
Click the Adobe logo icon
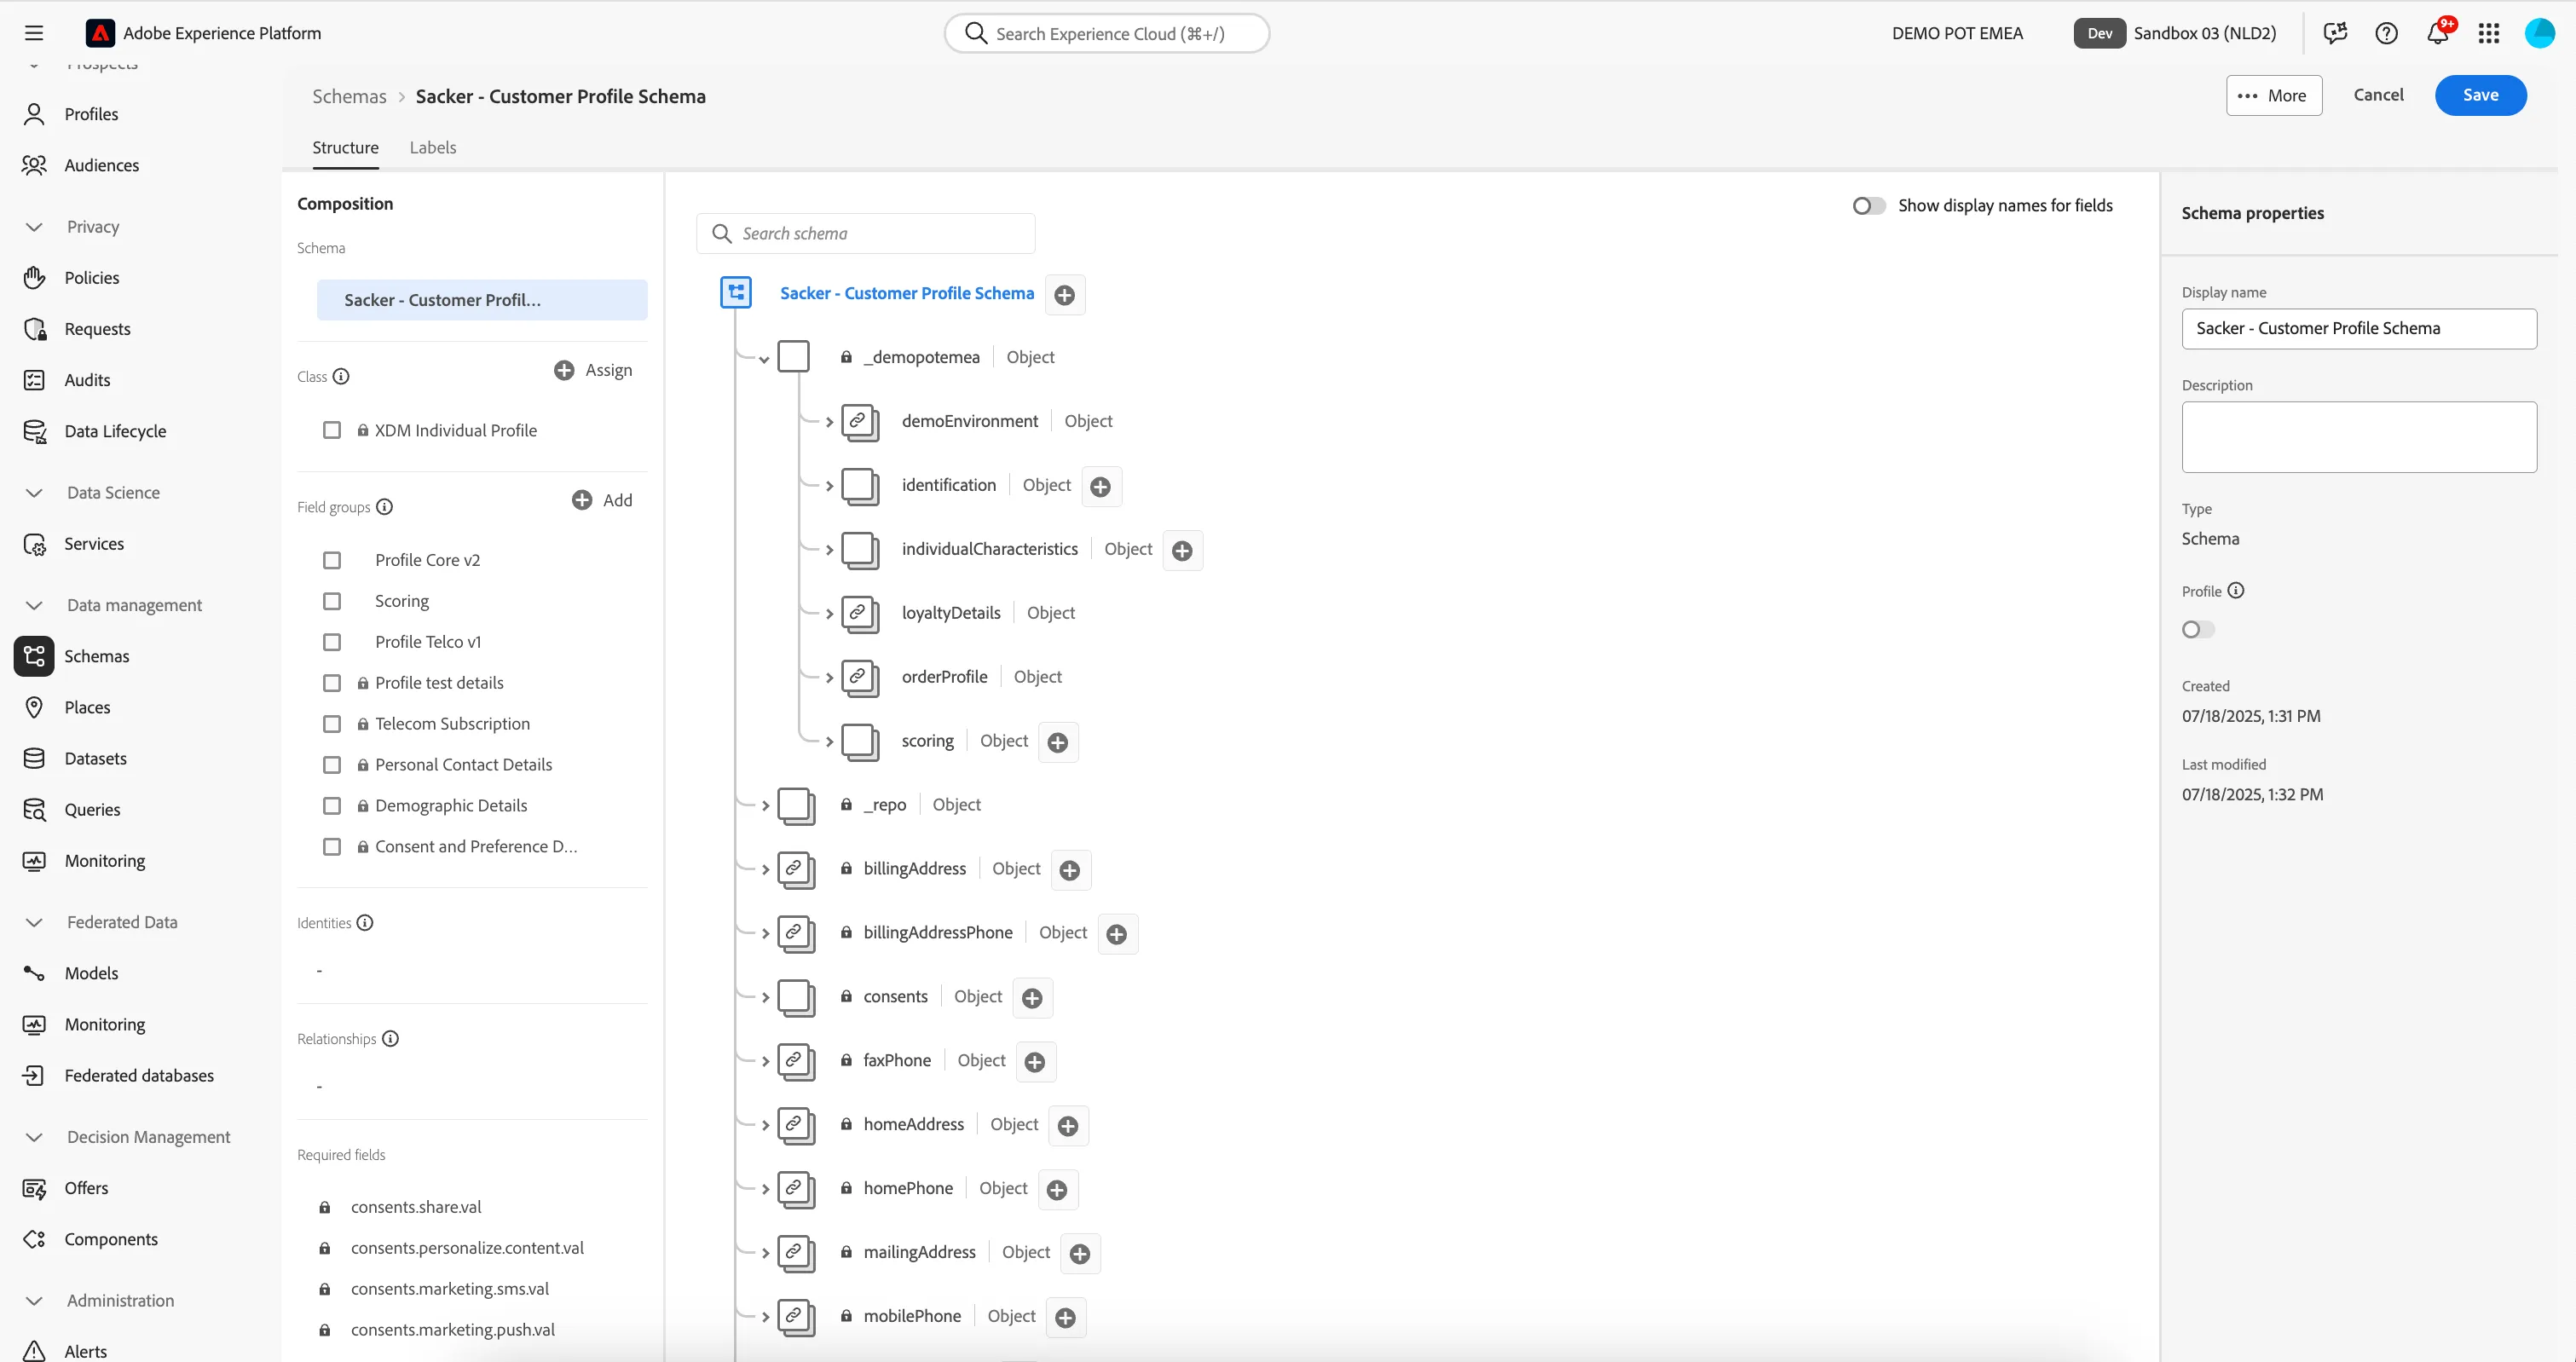99,33
